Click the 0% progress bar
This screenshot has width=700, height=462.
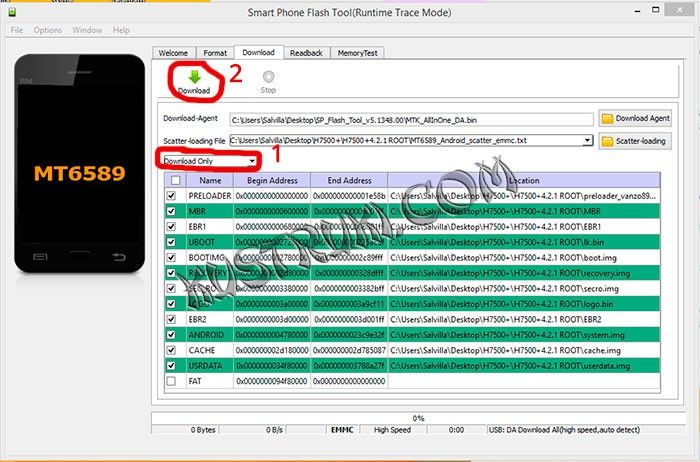coord(418,418)
